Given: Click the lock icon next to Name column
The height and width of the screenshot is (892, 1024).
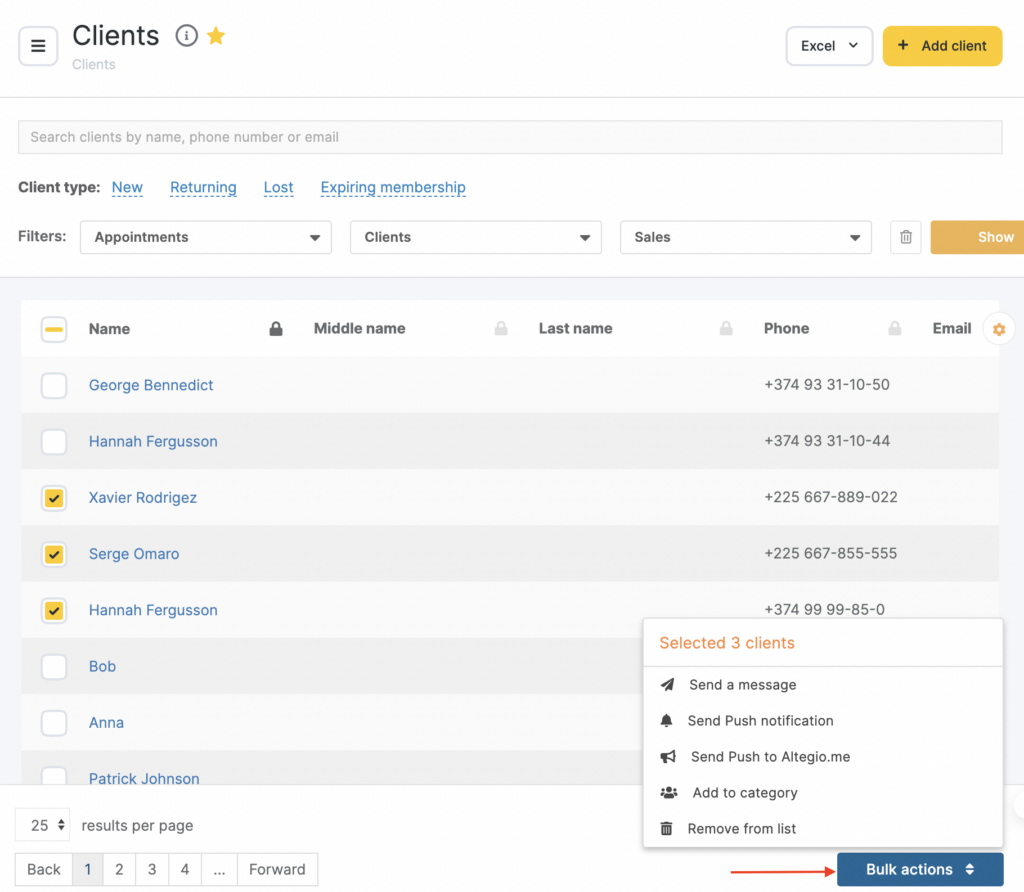Looking at the screenshot, I should (x=276, y=329).
